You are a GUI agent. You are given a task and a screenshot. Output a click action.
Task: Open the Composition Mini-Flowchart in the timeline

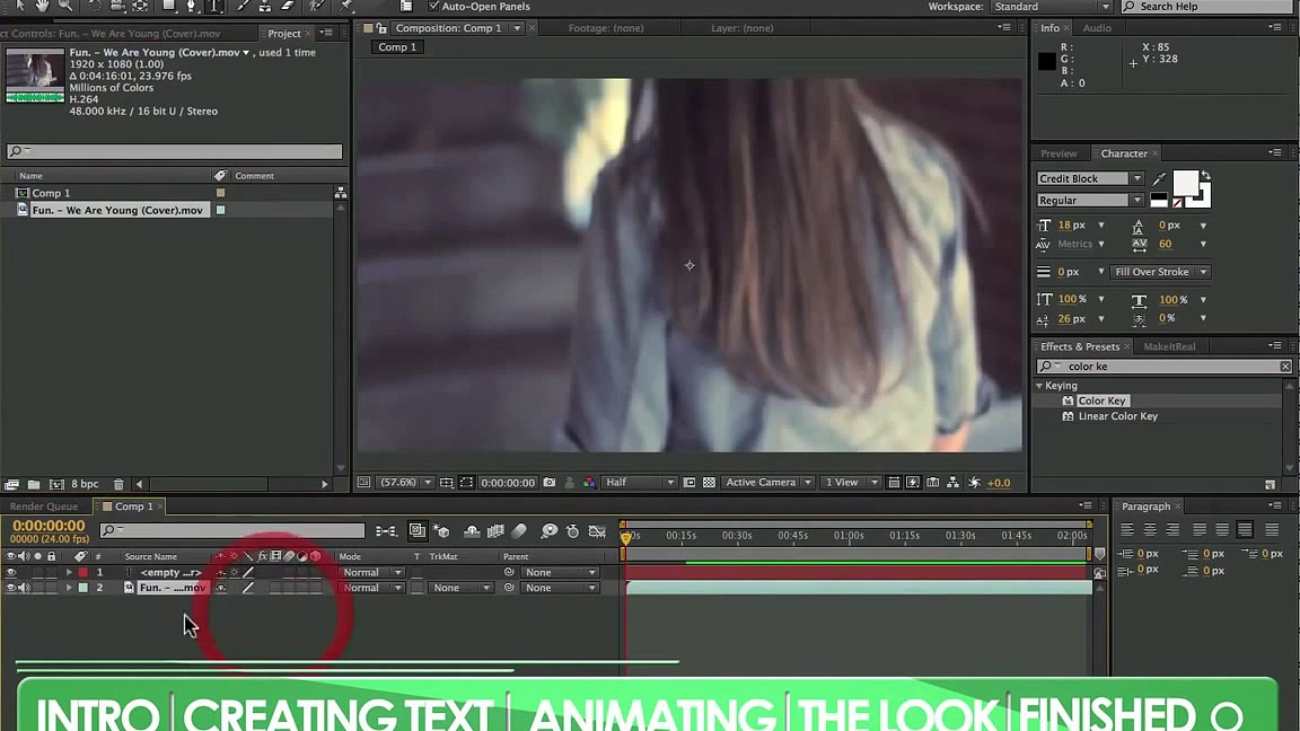pyautogui.click(x=386, y=532)
